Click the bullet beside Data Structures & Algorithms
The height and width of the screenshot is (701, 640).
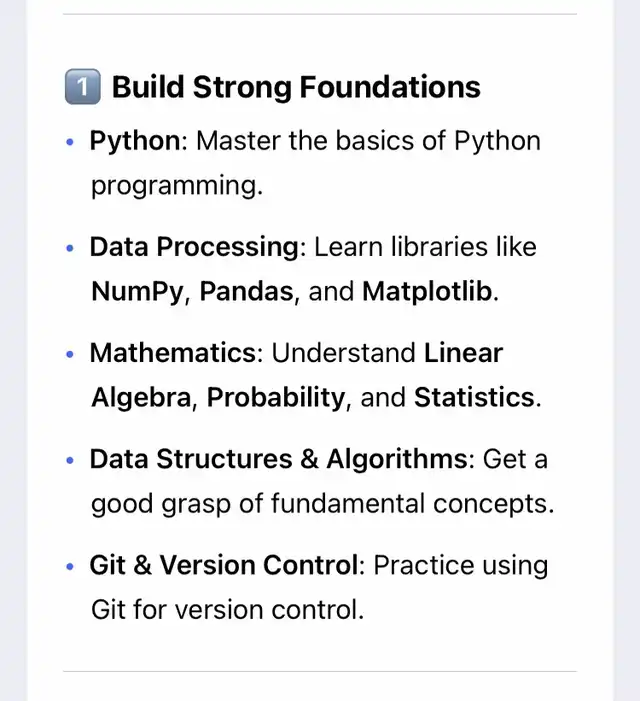click(70, 461)
